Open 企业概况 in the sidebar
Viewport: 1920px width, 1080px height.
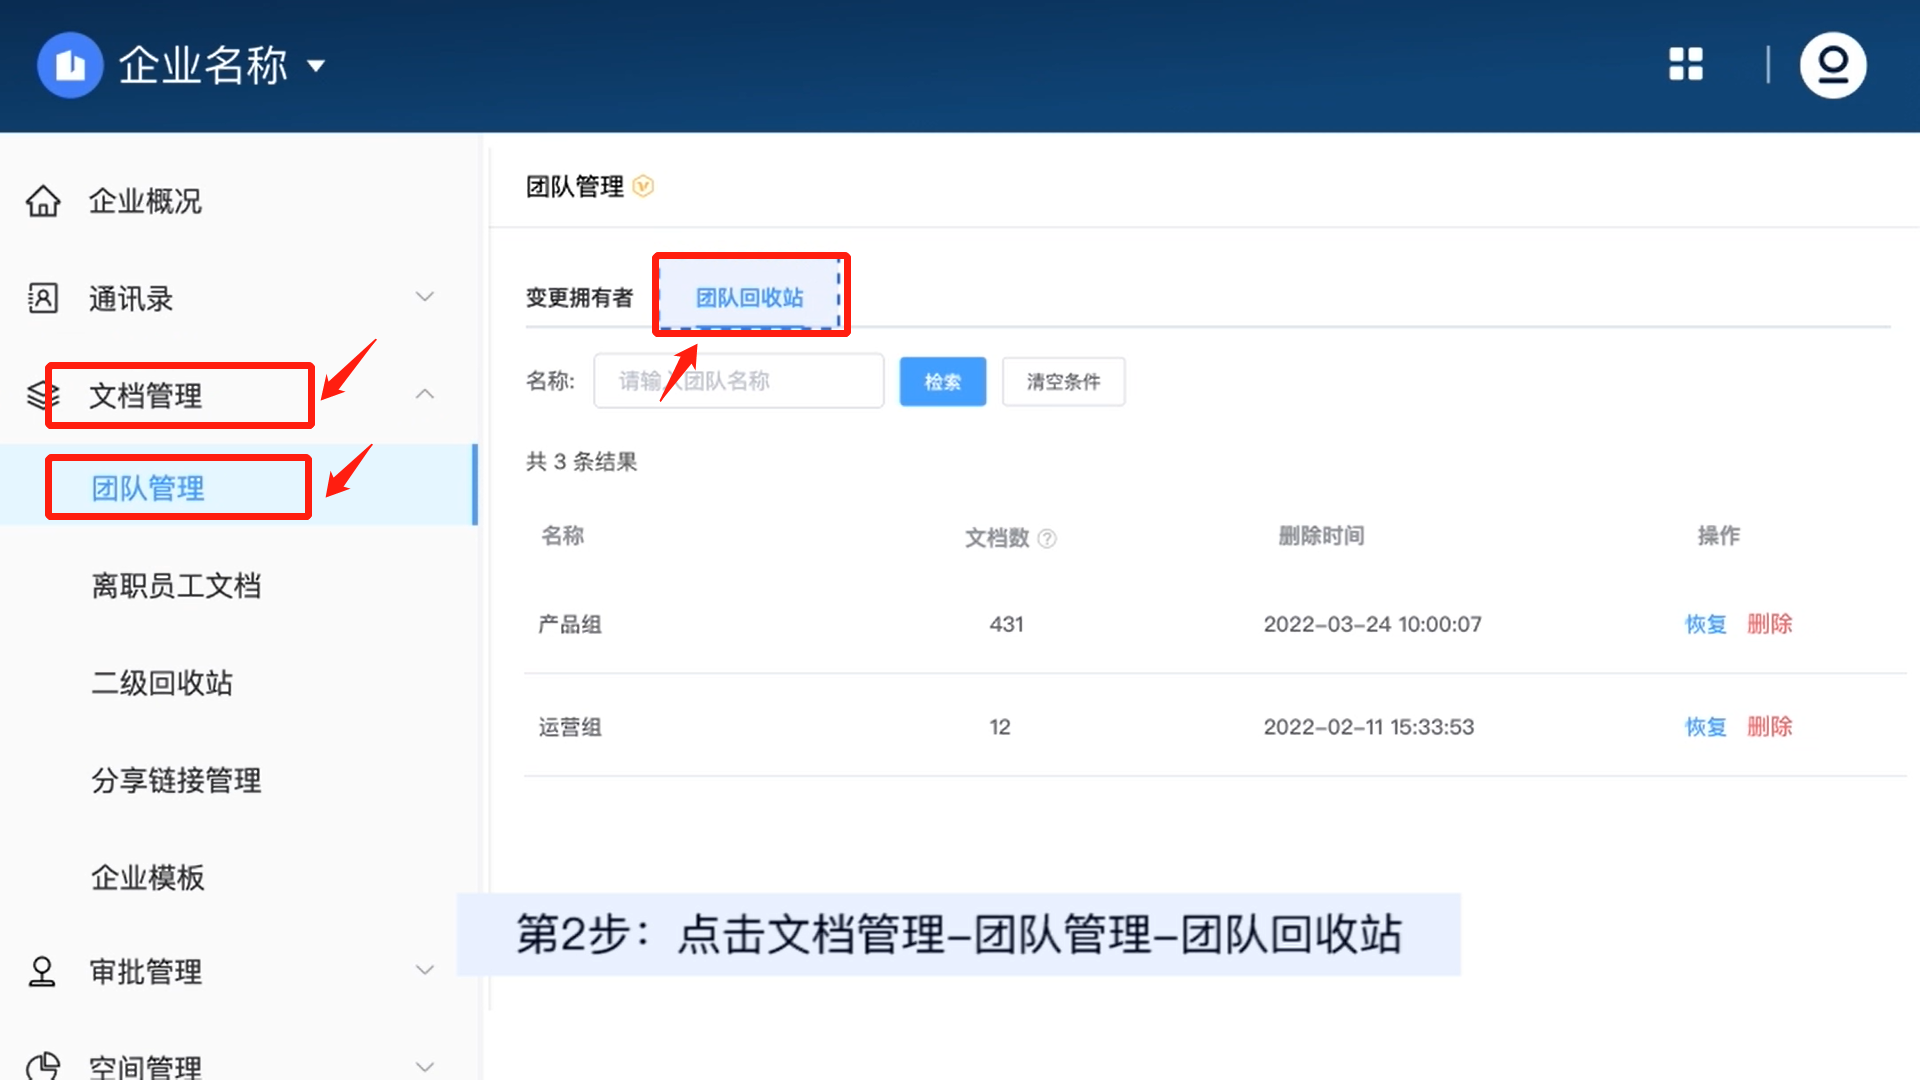click(x=145, y=201)
